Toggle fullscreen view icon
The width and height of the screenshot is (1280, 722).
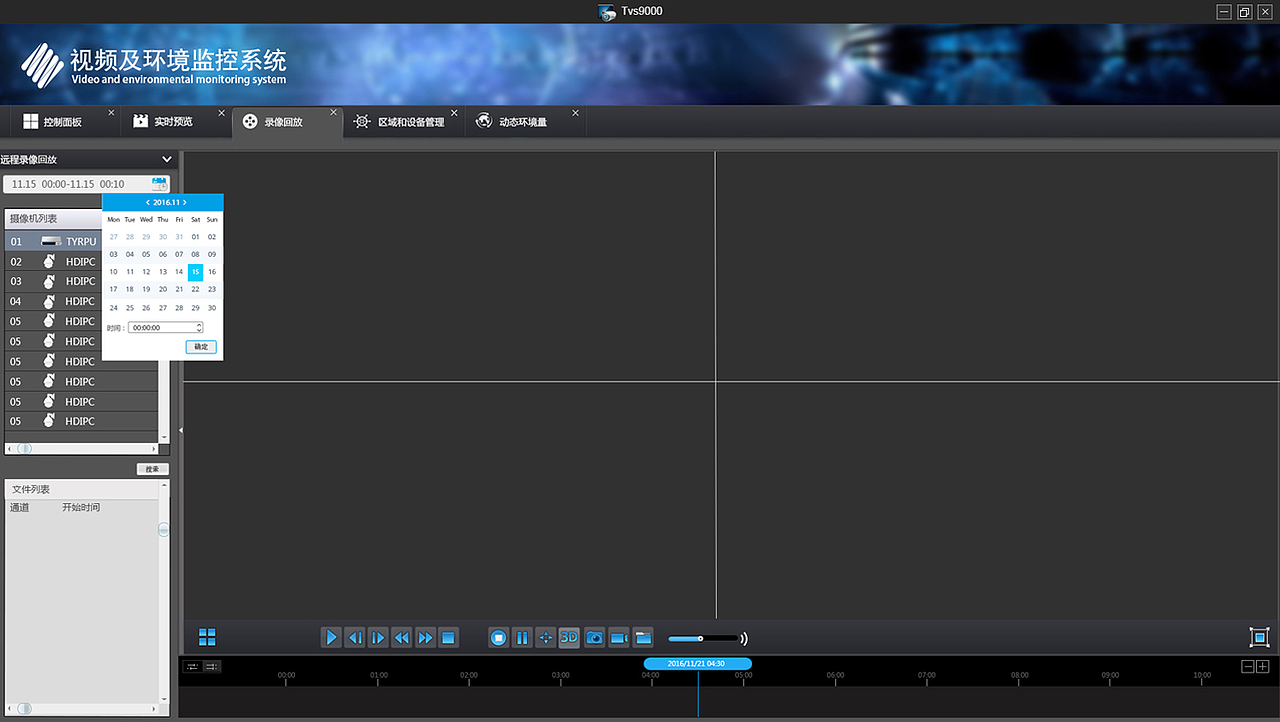click(x=1259, y=637)
